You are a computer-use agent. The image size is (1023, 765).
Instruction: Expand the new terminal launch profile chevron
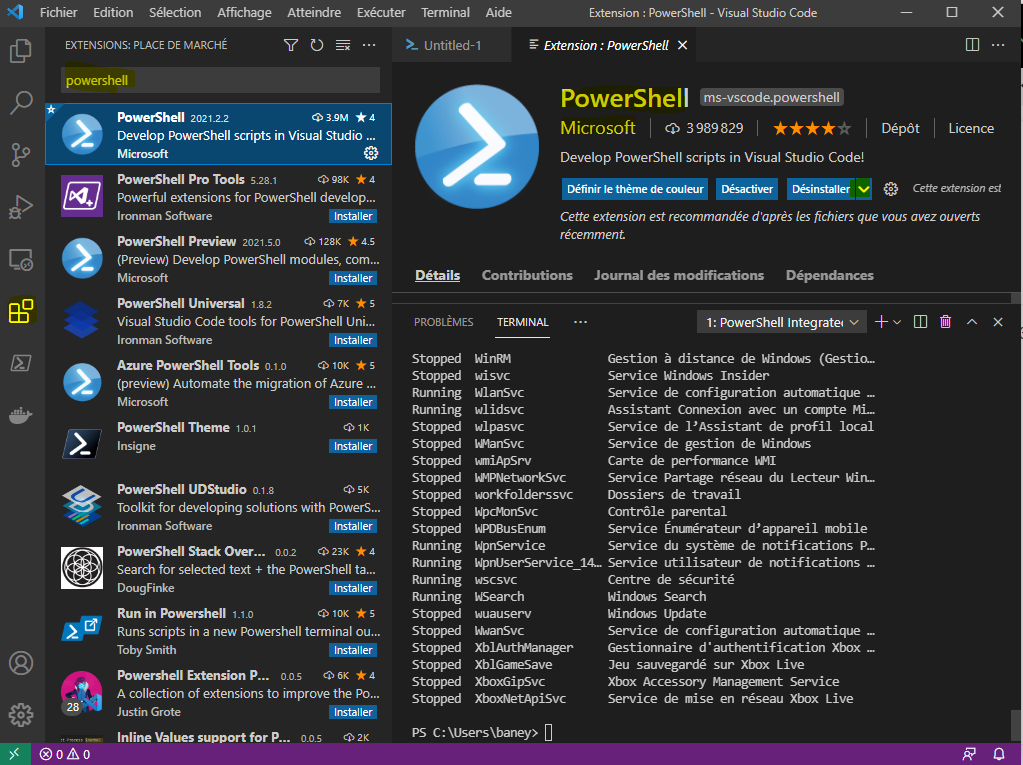pyautogui.click(x=897, y=322)
